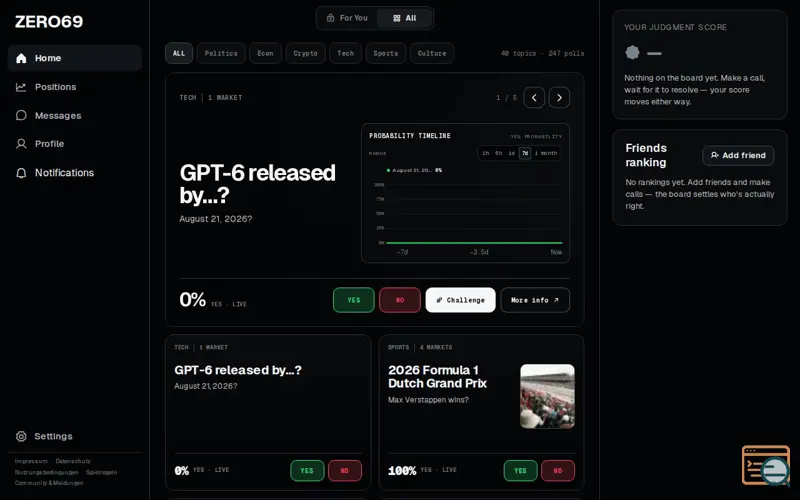Go to Profile in the sidebar
This screenshot has width=800, height=500.
(74, 144)
